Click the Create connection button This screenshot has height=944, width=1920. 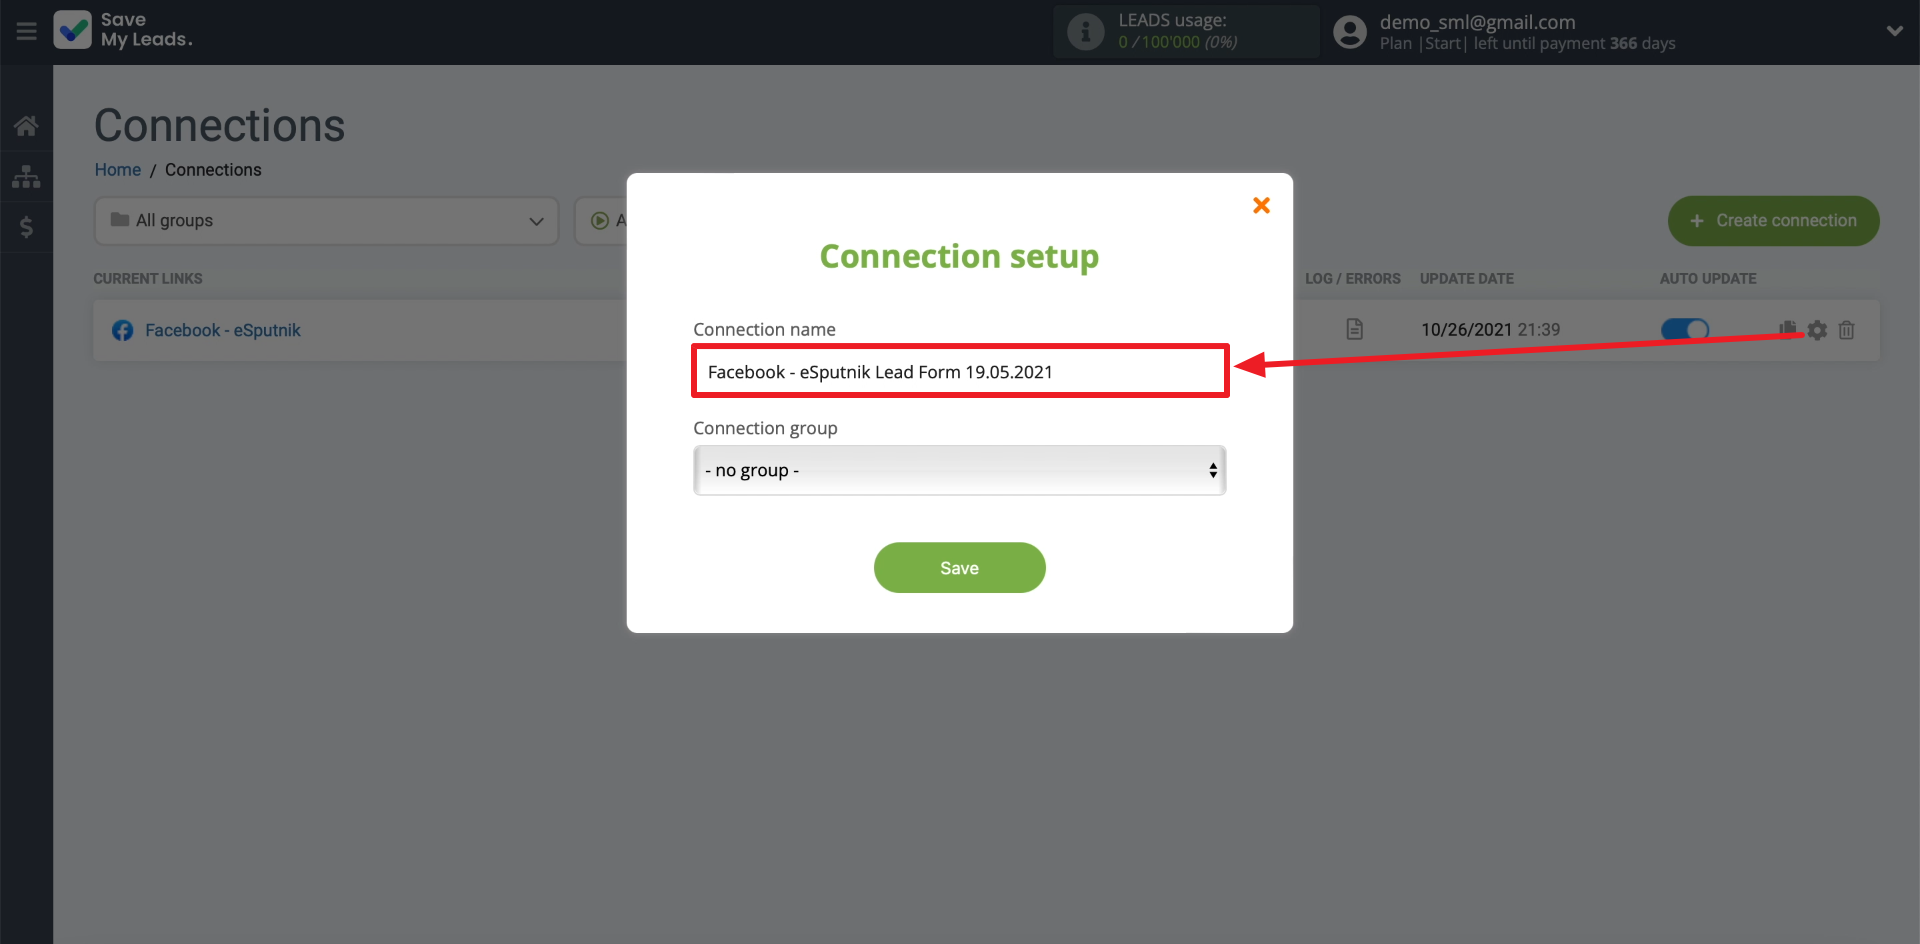coord(1773,221)
